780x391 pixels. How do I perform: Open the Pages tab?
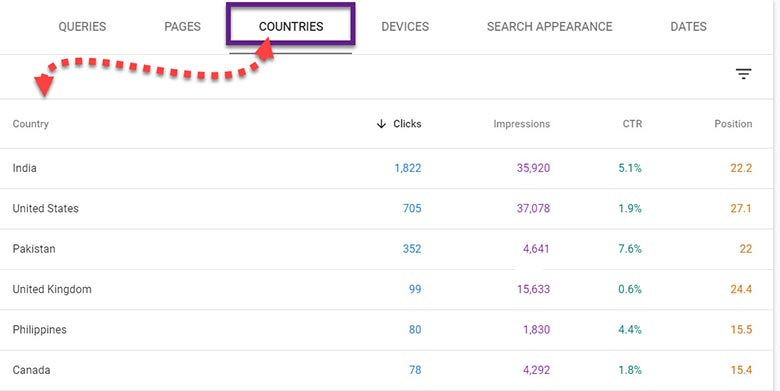tap(183, 26)
